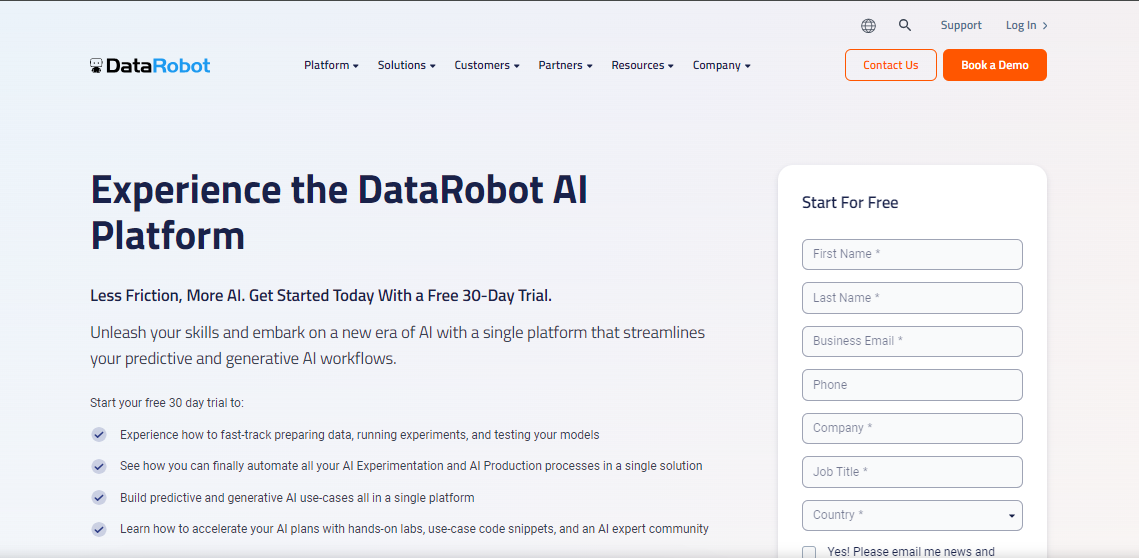Click checkmark icon beside automate AI Experimentation
Screen dimensions: 1139x558
click(x=99, y=466)
